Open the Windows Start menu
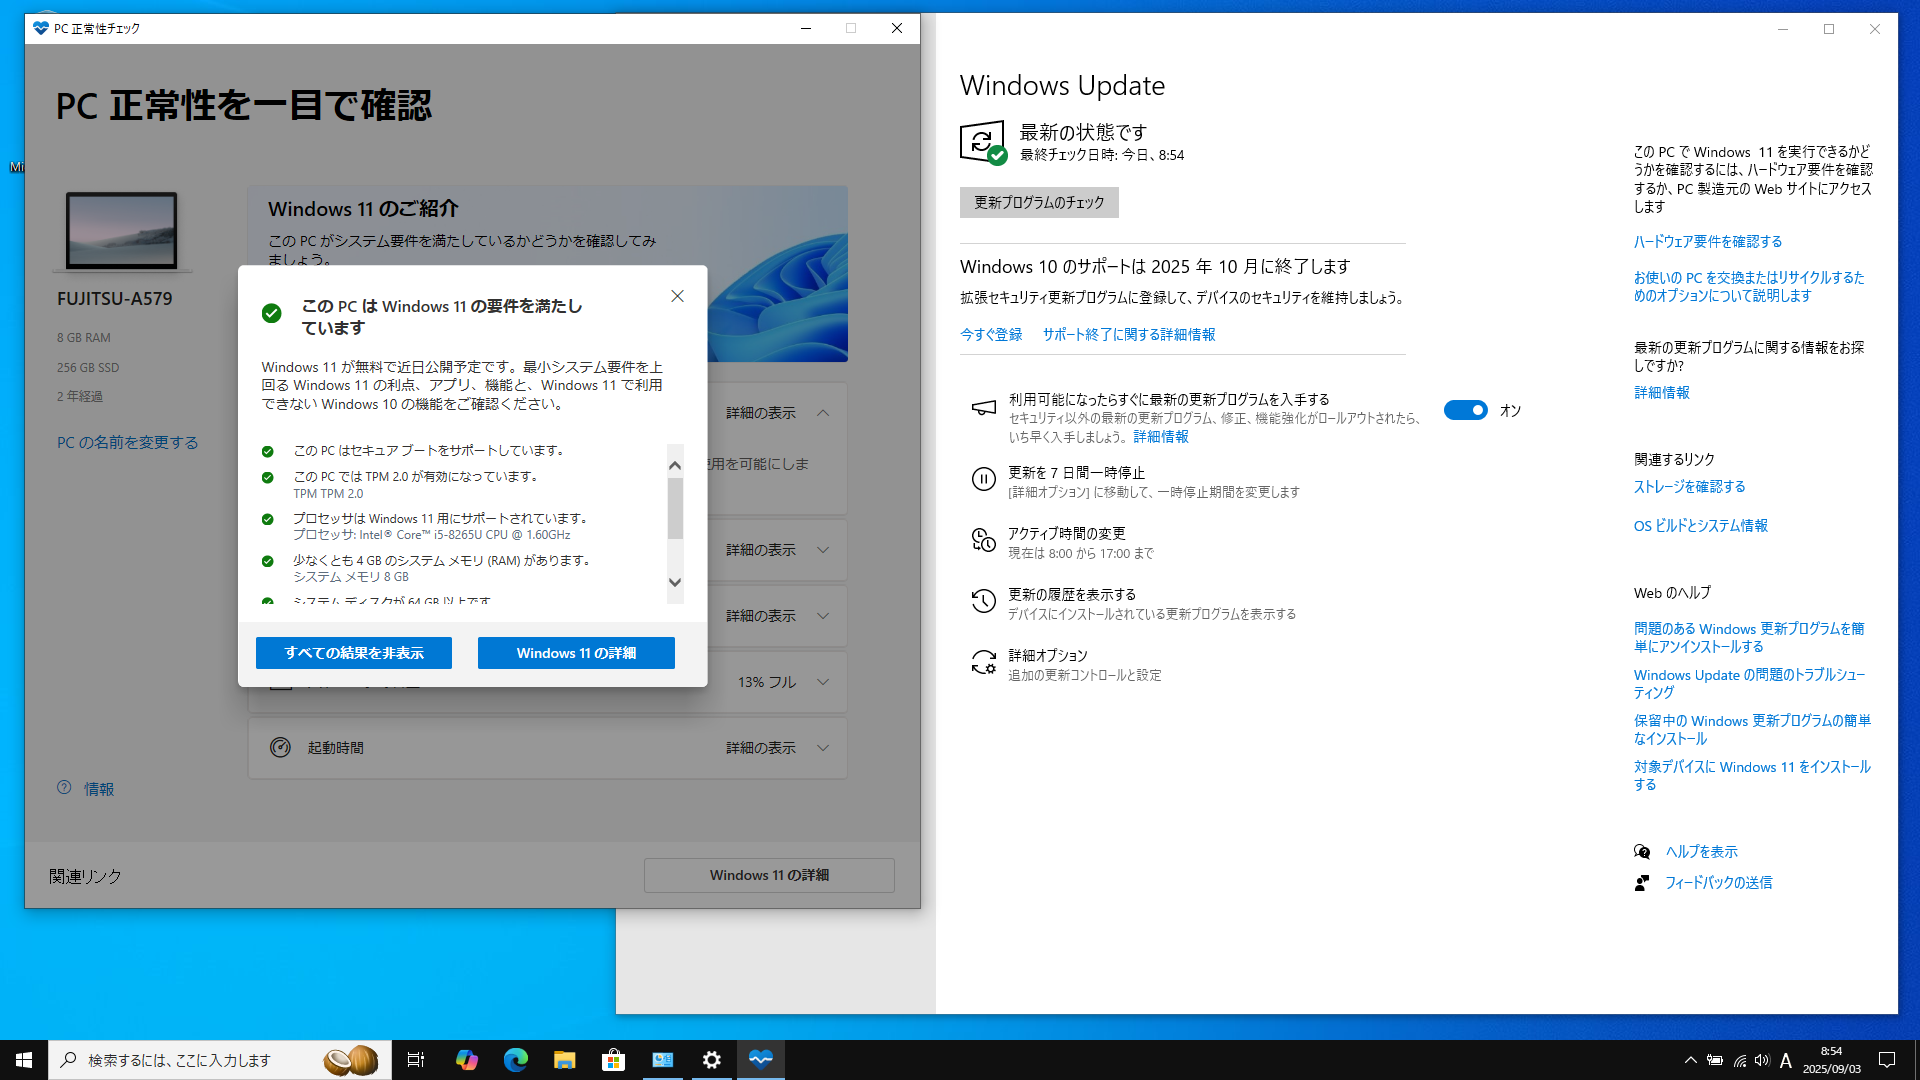The width and height of the screenshot is (1920, 1080). (24, 1060)
